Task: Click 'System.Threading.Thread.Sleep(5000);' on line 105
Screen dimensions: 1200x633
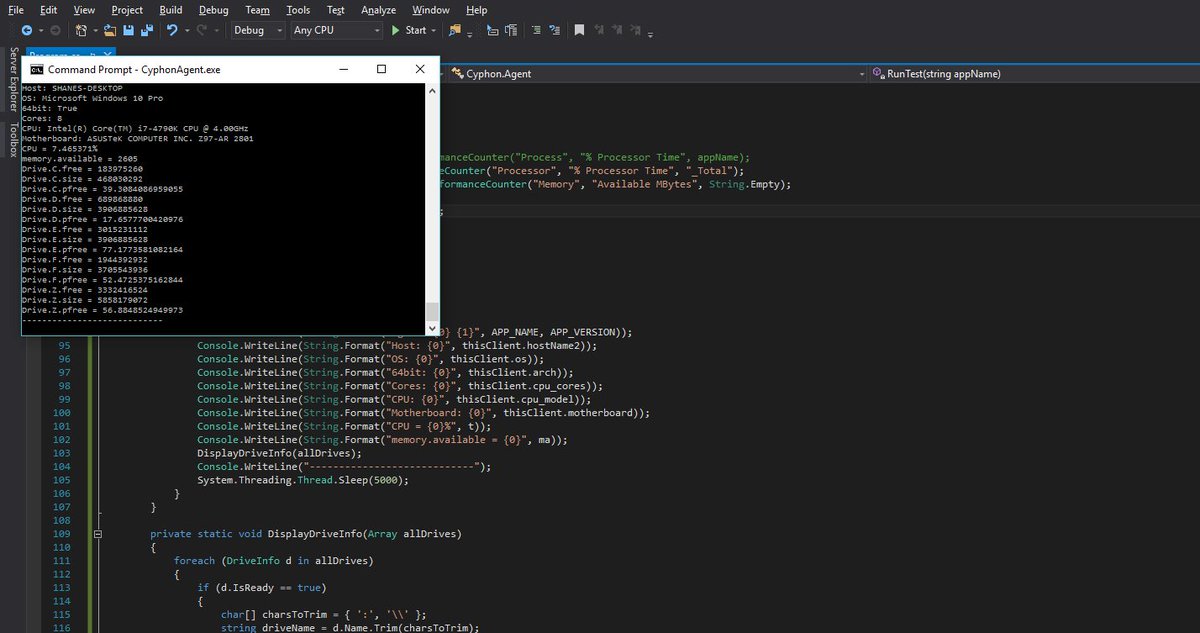Action: click(303, 480)
